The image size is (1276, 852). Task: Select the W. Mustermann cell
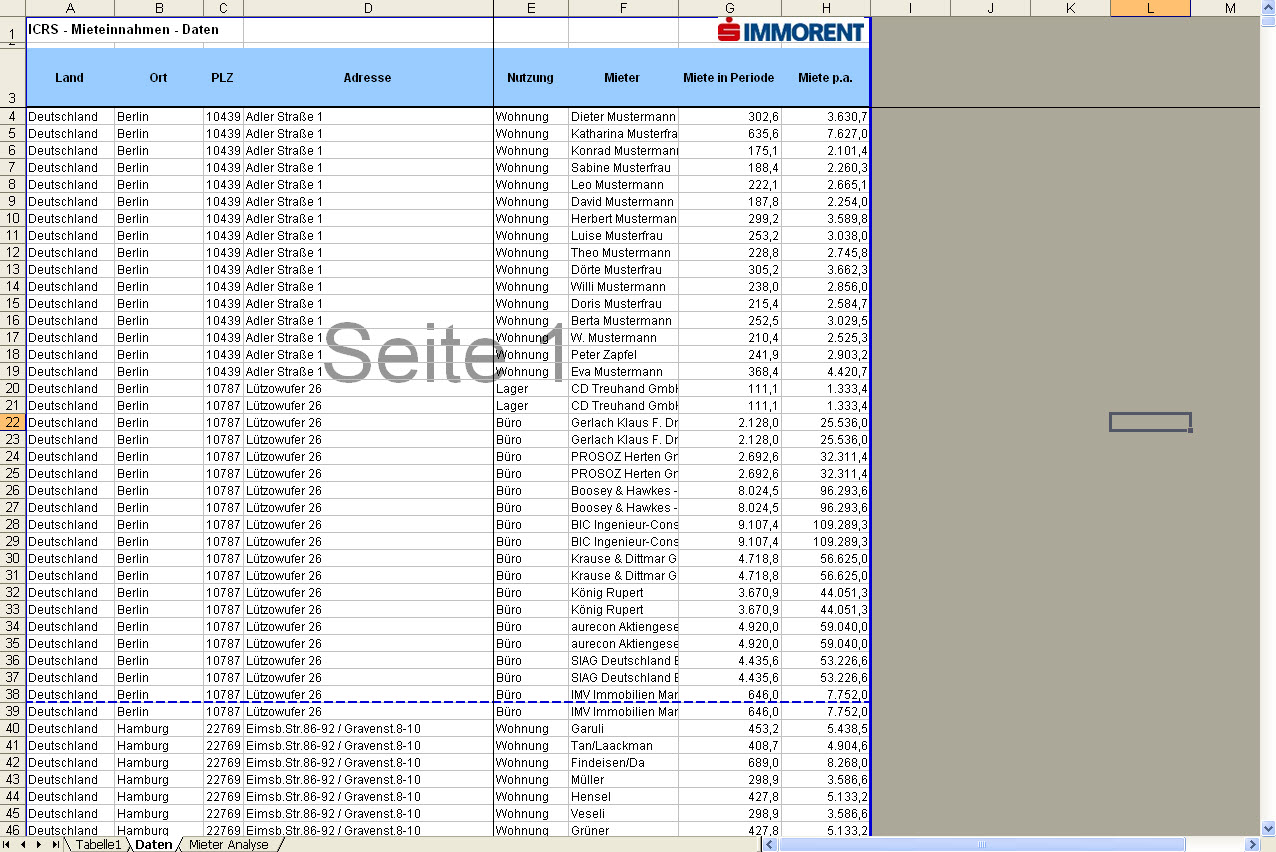[623, 338]
